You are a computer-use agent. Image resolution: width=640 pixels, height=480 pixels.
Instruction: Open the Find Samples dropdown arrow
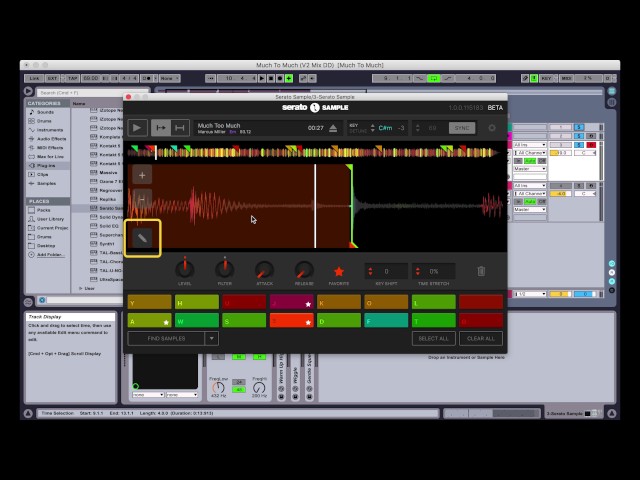point(211,338)
